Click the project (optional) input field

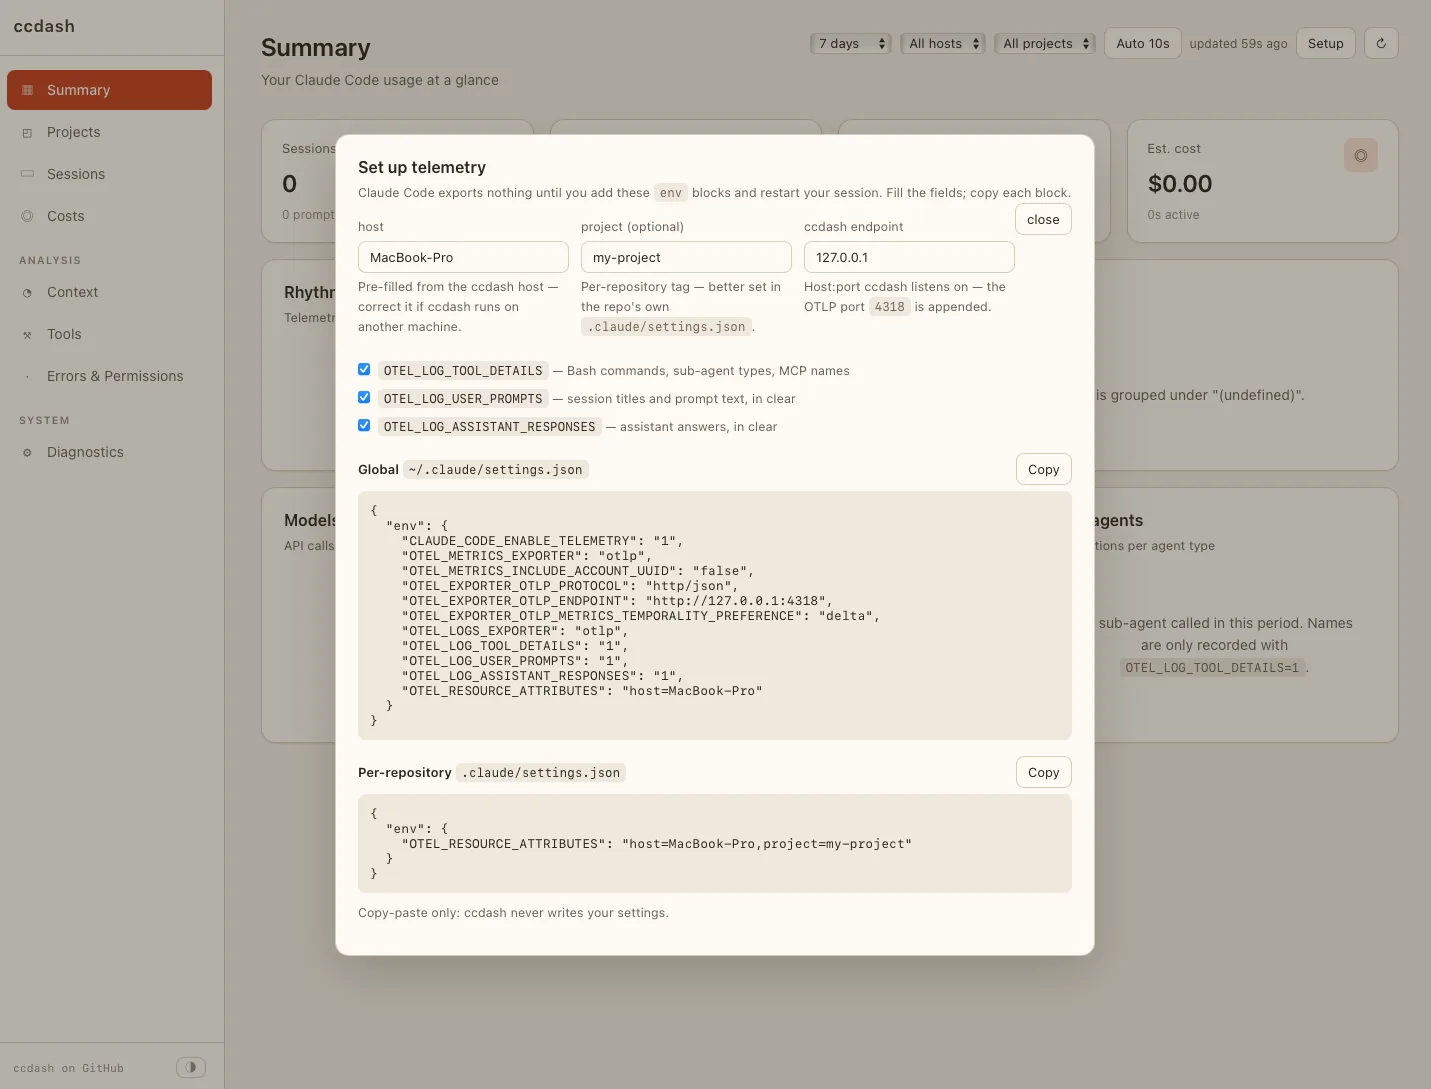686,257
